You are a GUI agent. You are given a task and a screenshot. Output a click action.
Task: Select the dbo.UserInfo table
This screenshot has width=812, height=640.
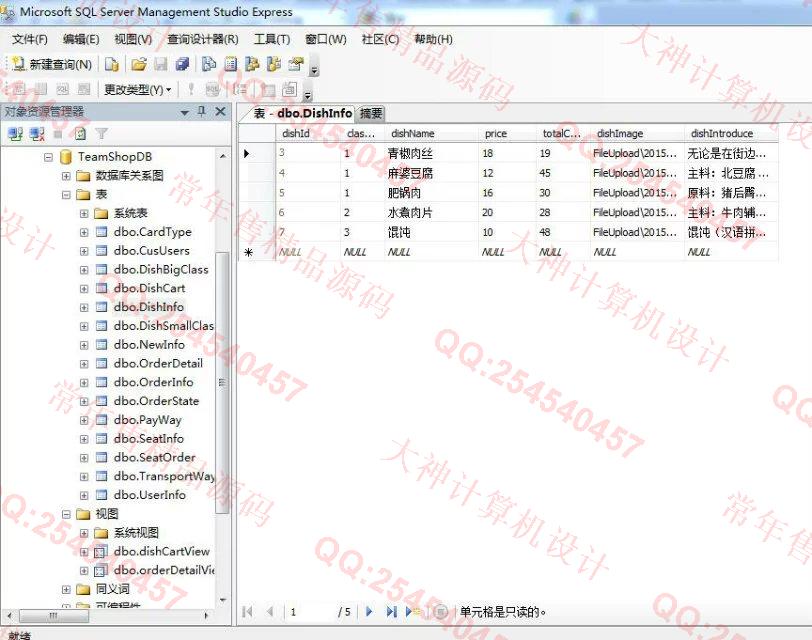[x=150, y=495]
